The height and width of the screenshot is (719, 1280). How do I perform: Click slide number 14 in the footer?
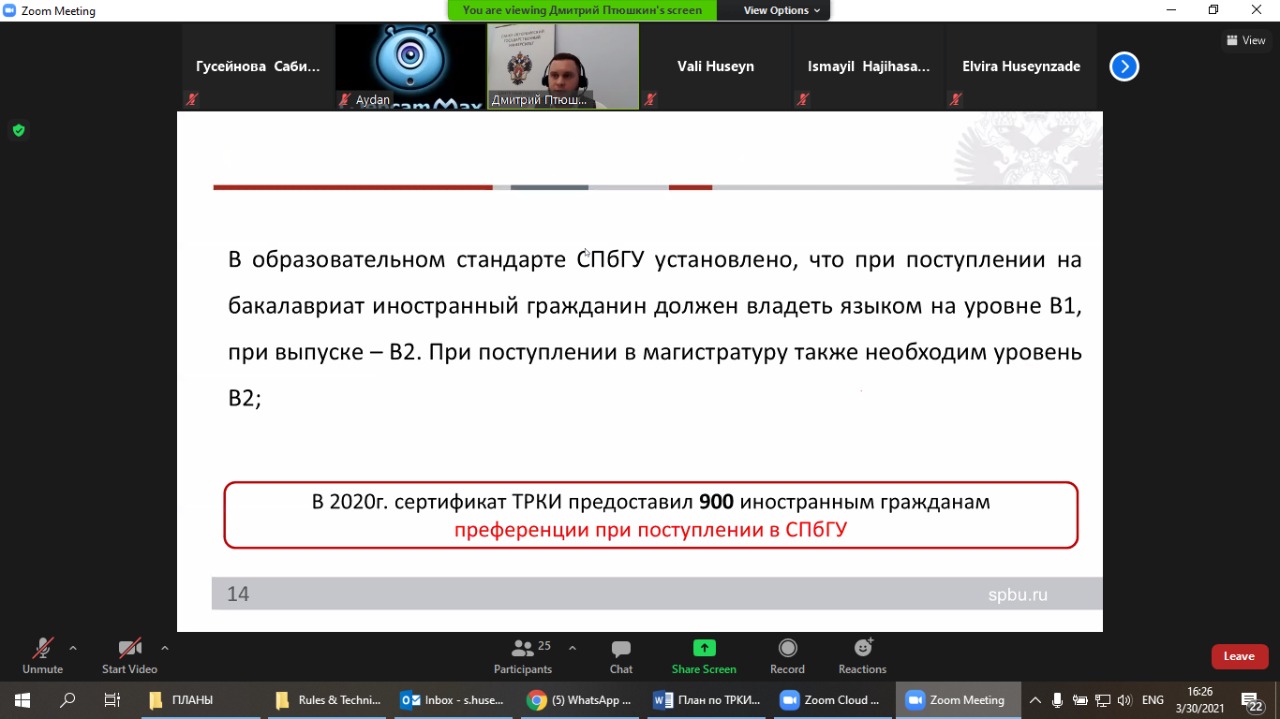click(238, 594)
